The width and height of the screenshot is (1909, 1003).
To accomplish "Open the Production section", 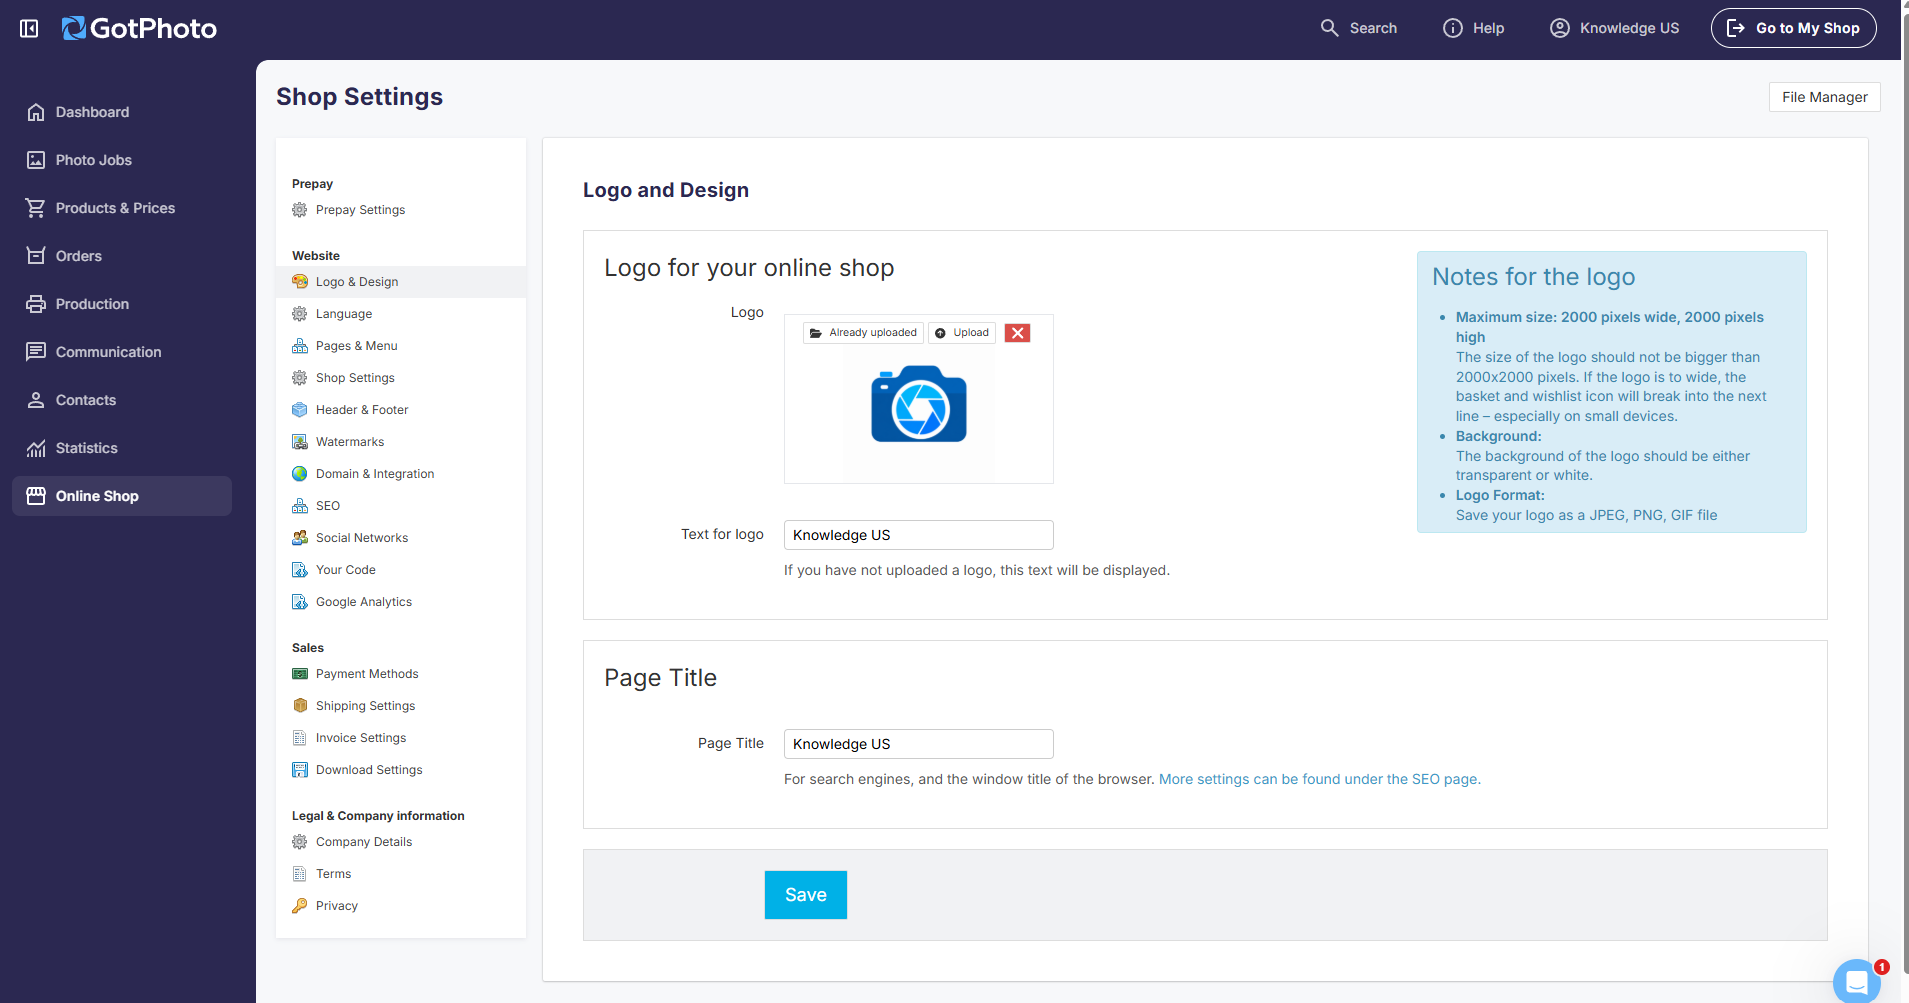I will (x=122, y=304).
